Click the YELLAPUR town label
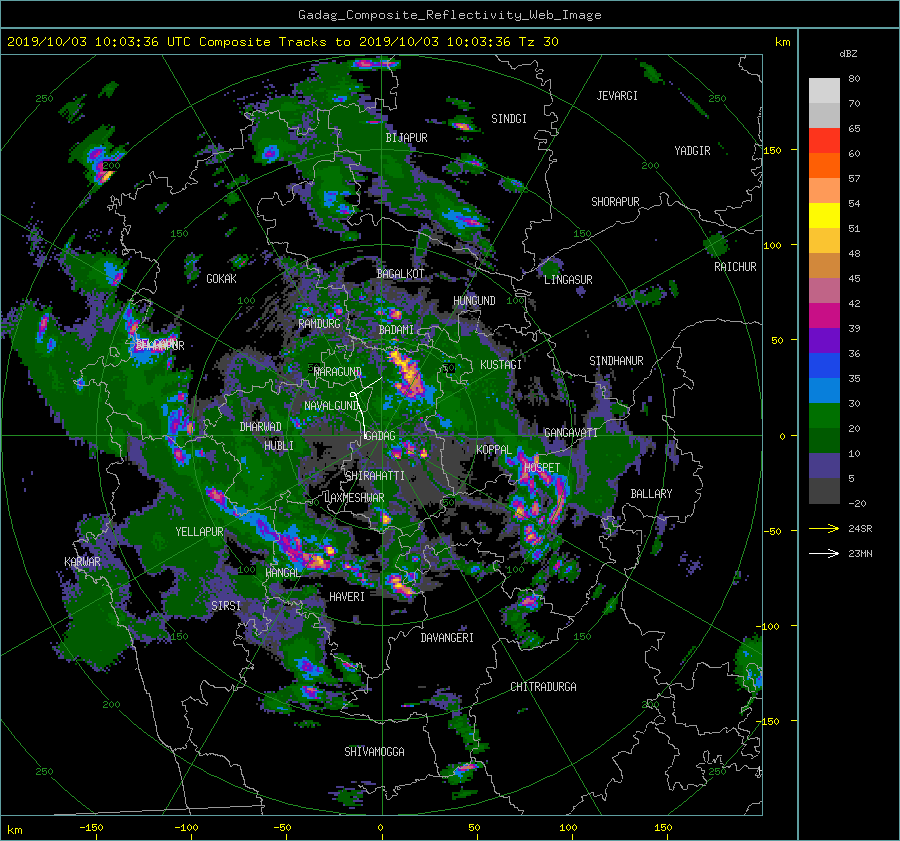900x841 pixels. [x=199, y=532]
